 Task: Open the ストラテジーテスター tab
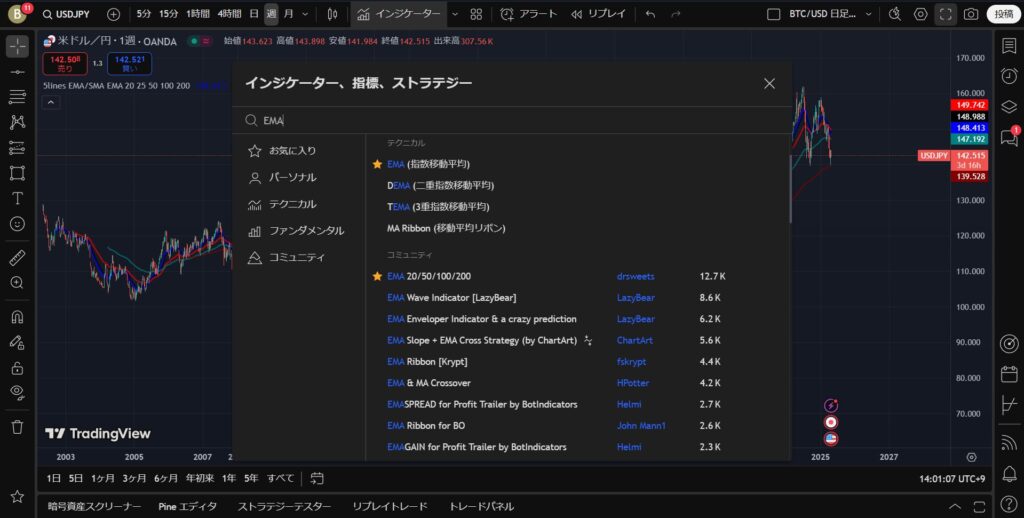284,507
